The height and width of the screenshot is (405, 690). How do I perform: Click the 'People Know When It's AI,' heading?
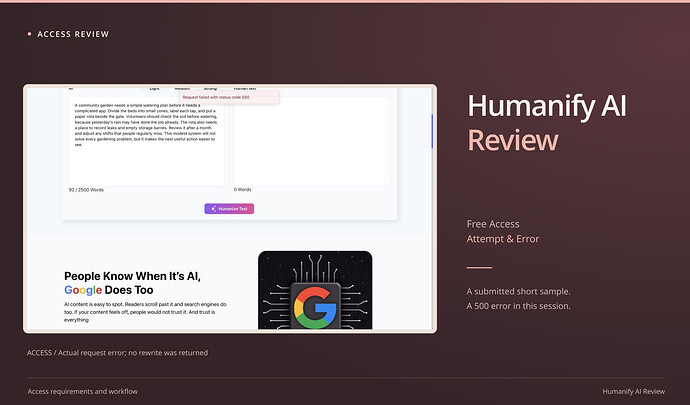tap(132, 276)
